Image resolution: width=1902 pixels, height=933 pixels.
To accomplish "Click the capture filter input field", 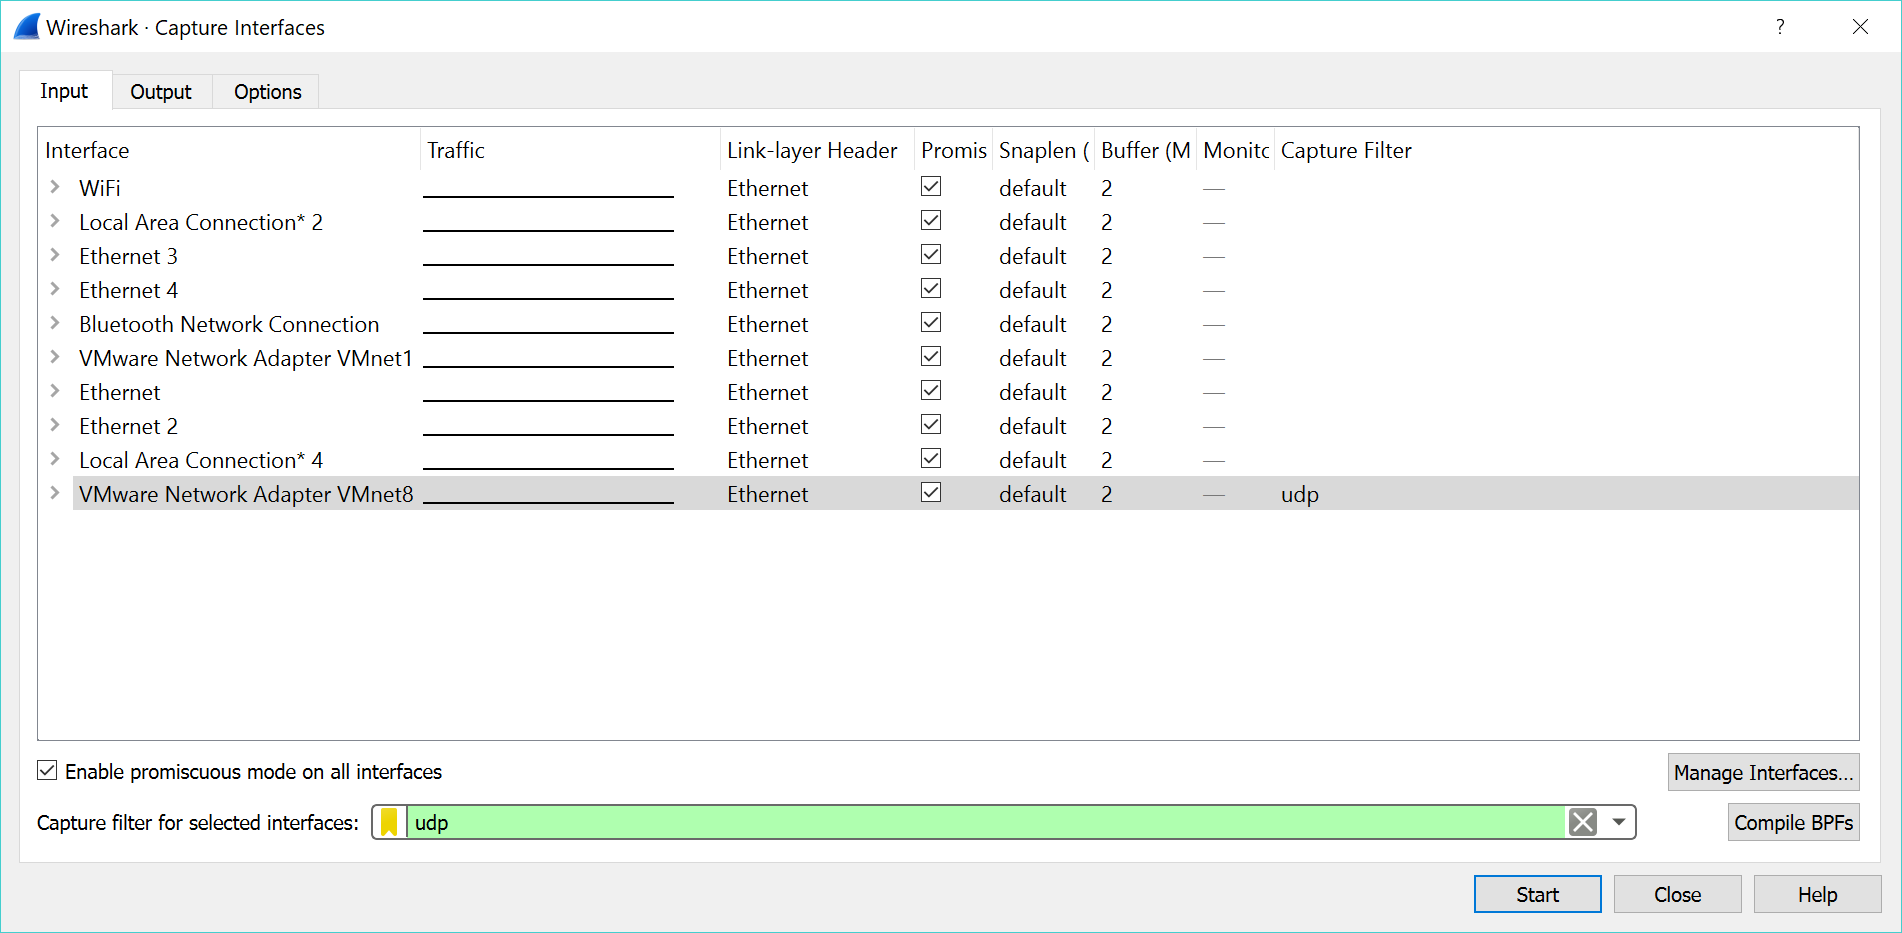I will click(x=985, y=822).
